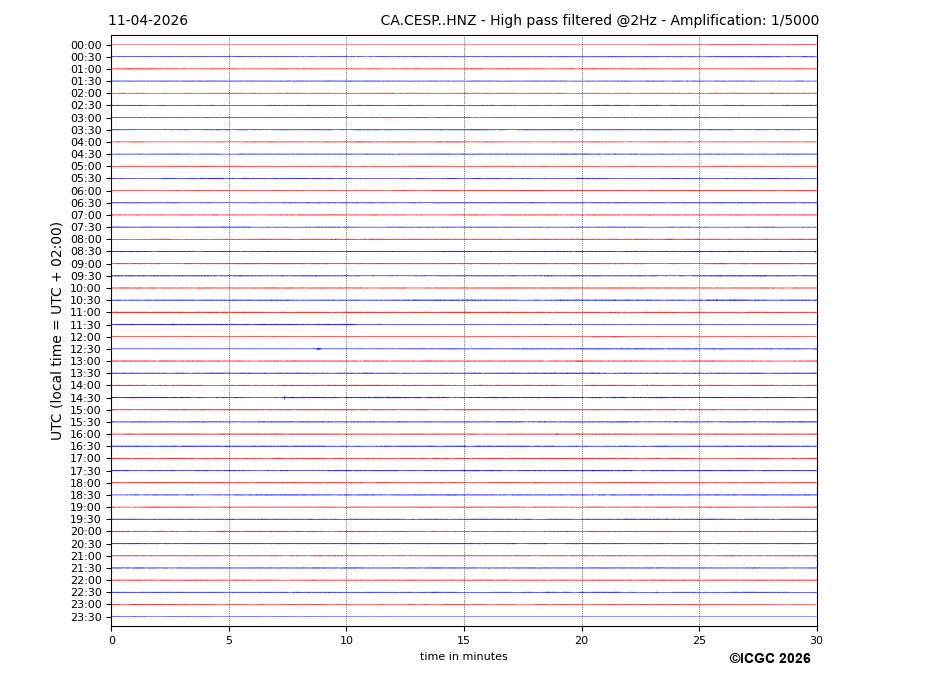This screenshot has width=927, height=696.
Task: Select the 12:00 row label
Action: pos(86,337)
